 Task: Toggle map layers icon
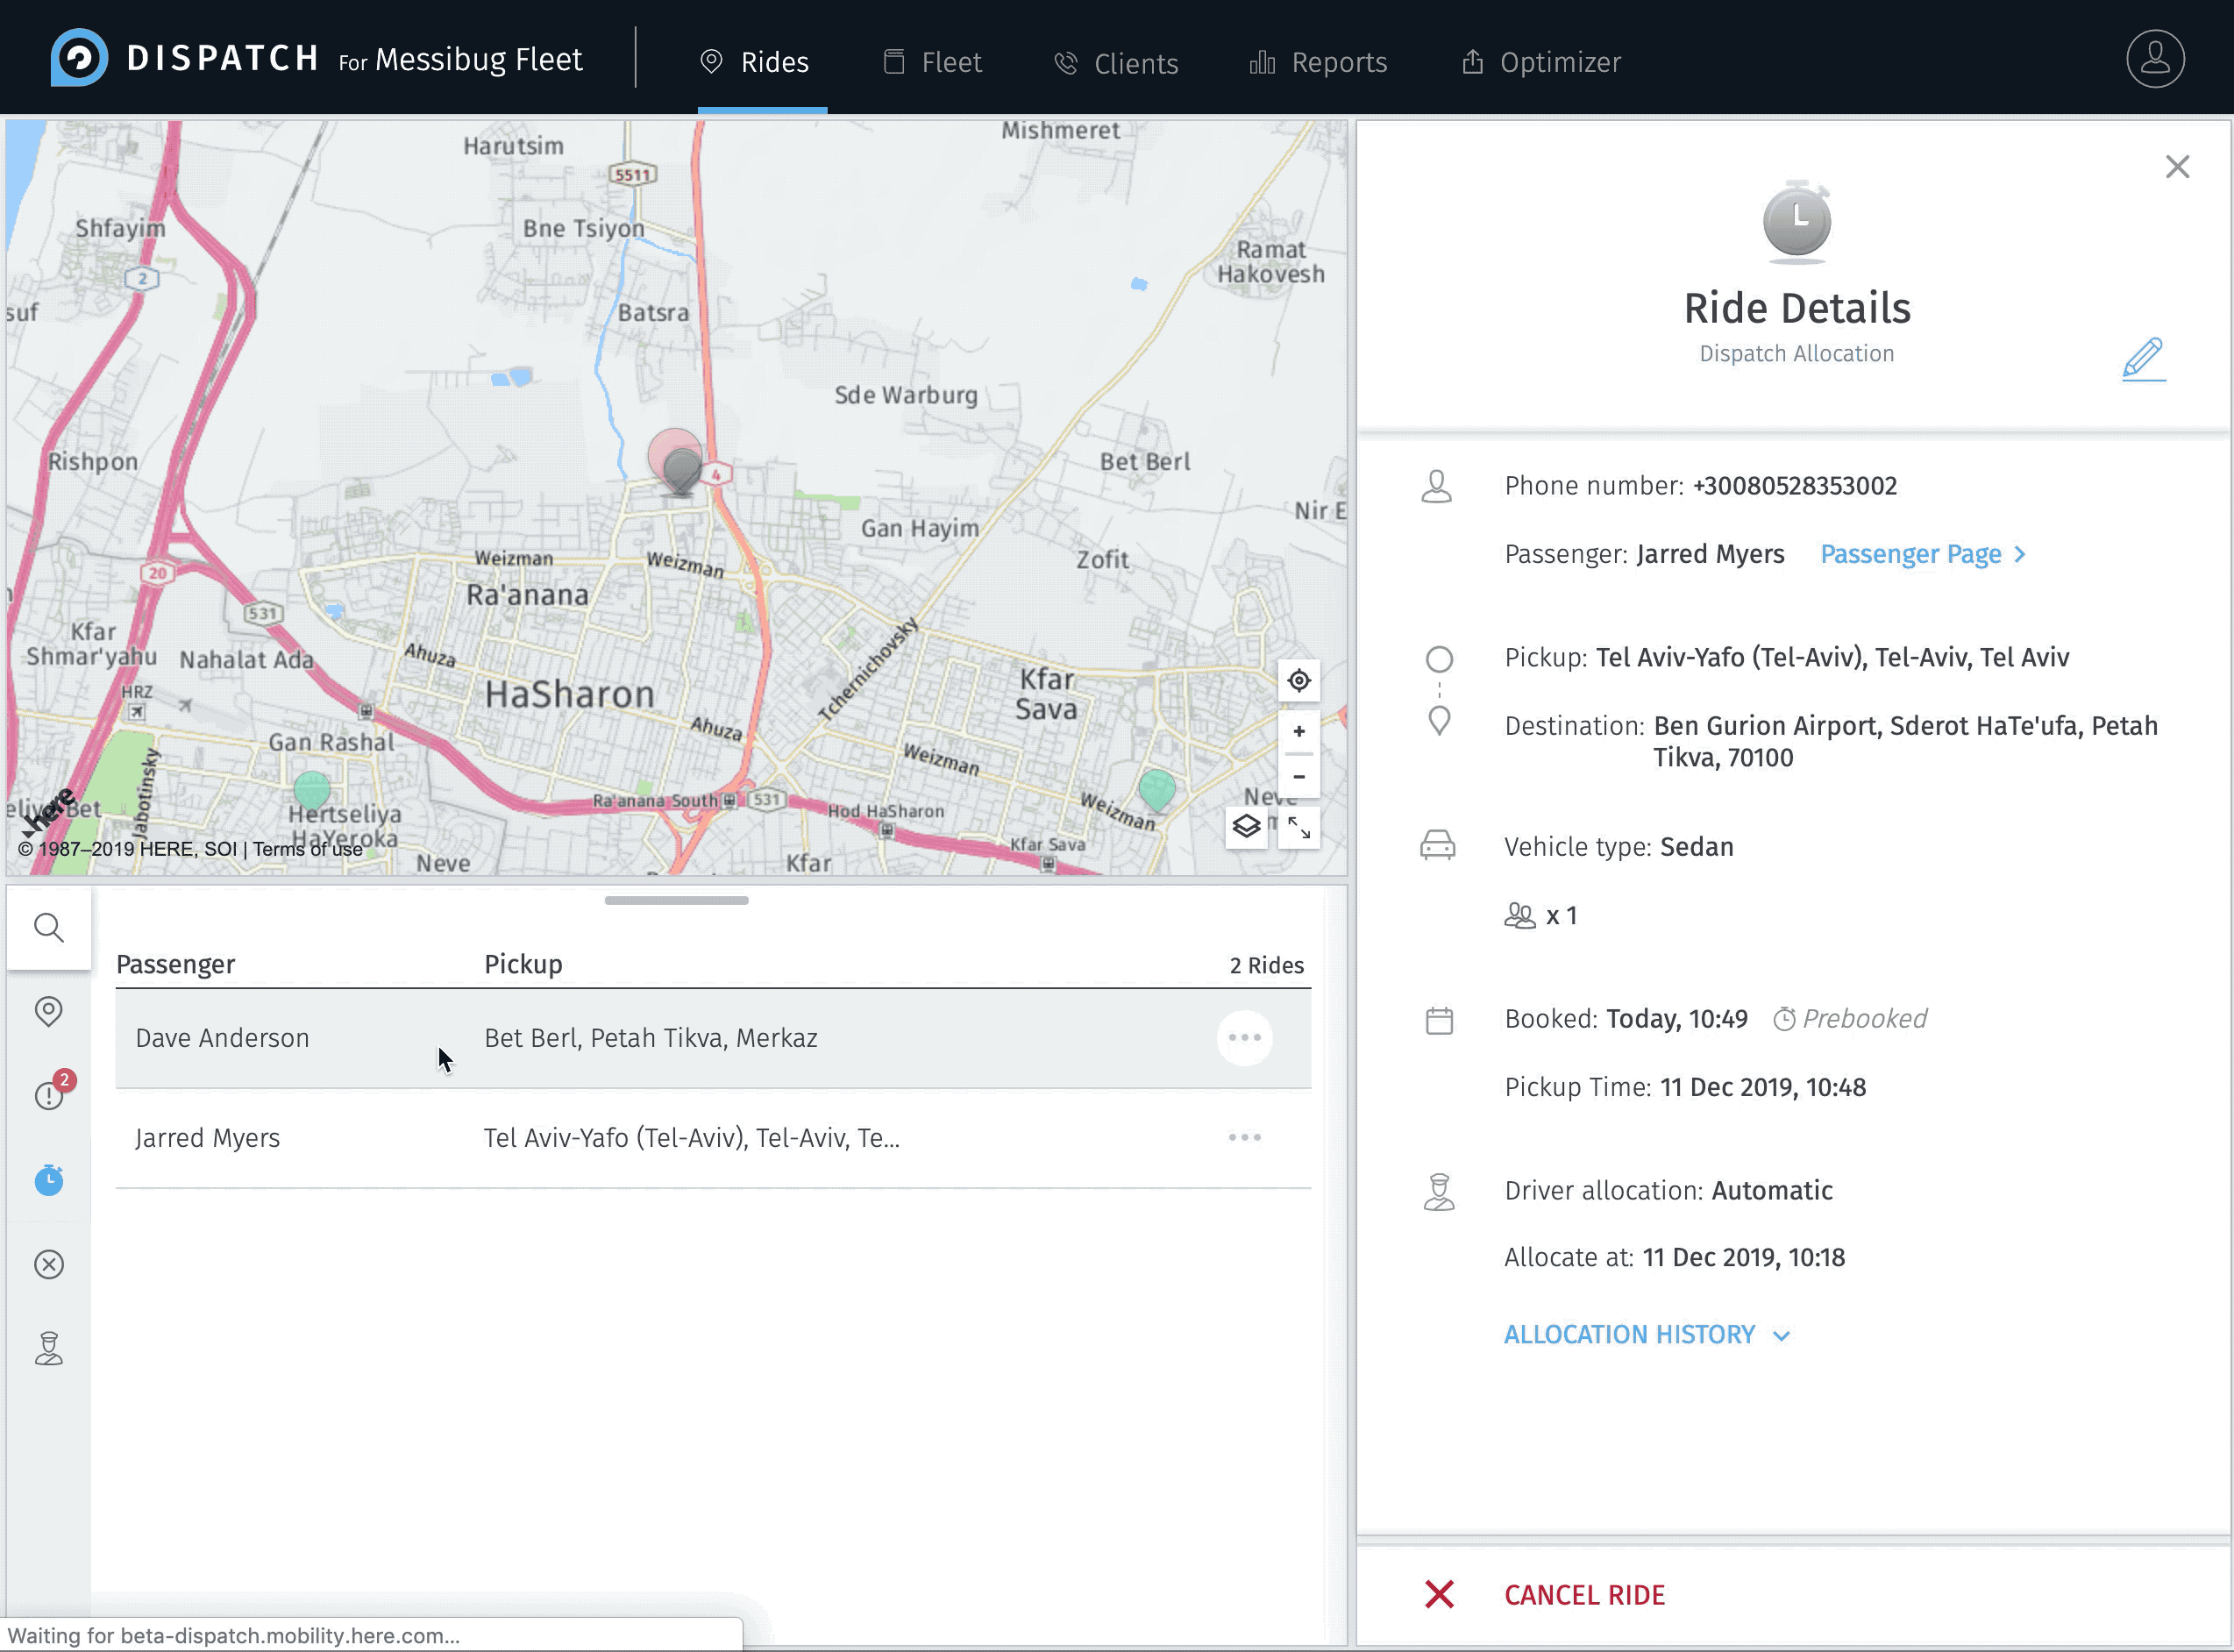click(x=1246, y=827)
